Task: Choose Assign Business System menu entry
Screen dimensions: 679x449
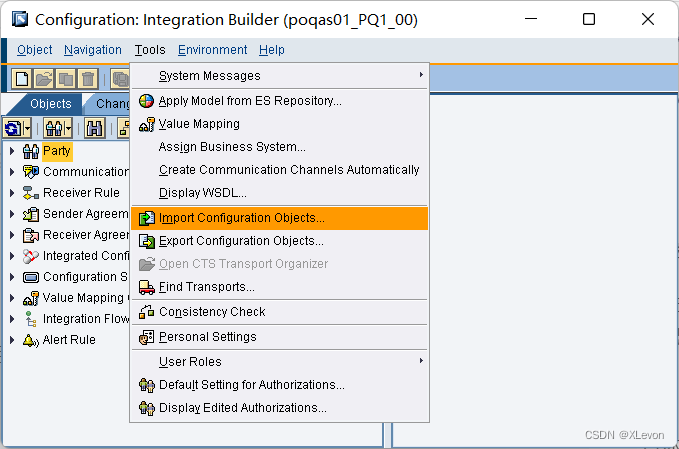Action: pyautogui.click(x=279, y=147)
